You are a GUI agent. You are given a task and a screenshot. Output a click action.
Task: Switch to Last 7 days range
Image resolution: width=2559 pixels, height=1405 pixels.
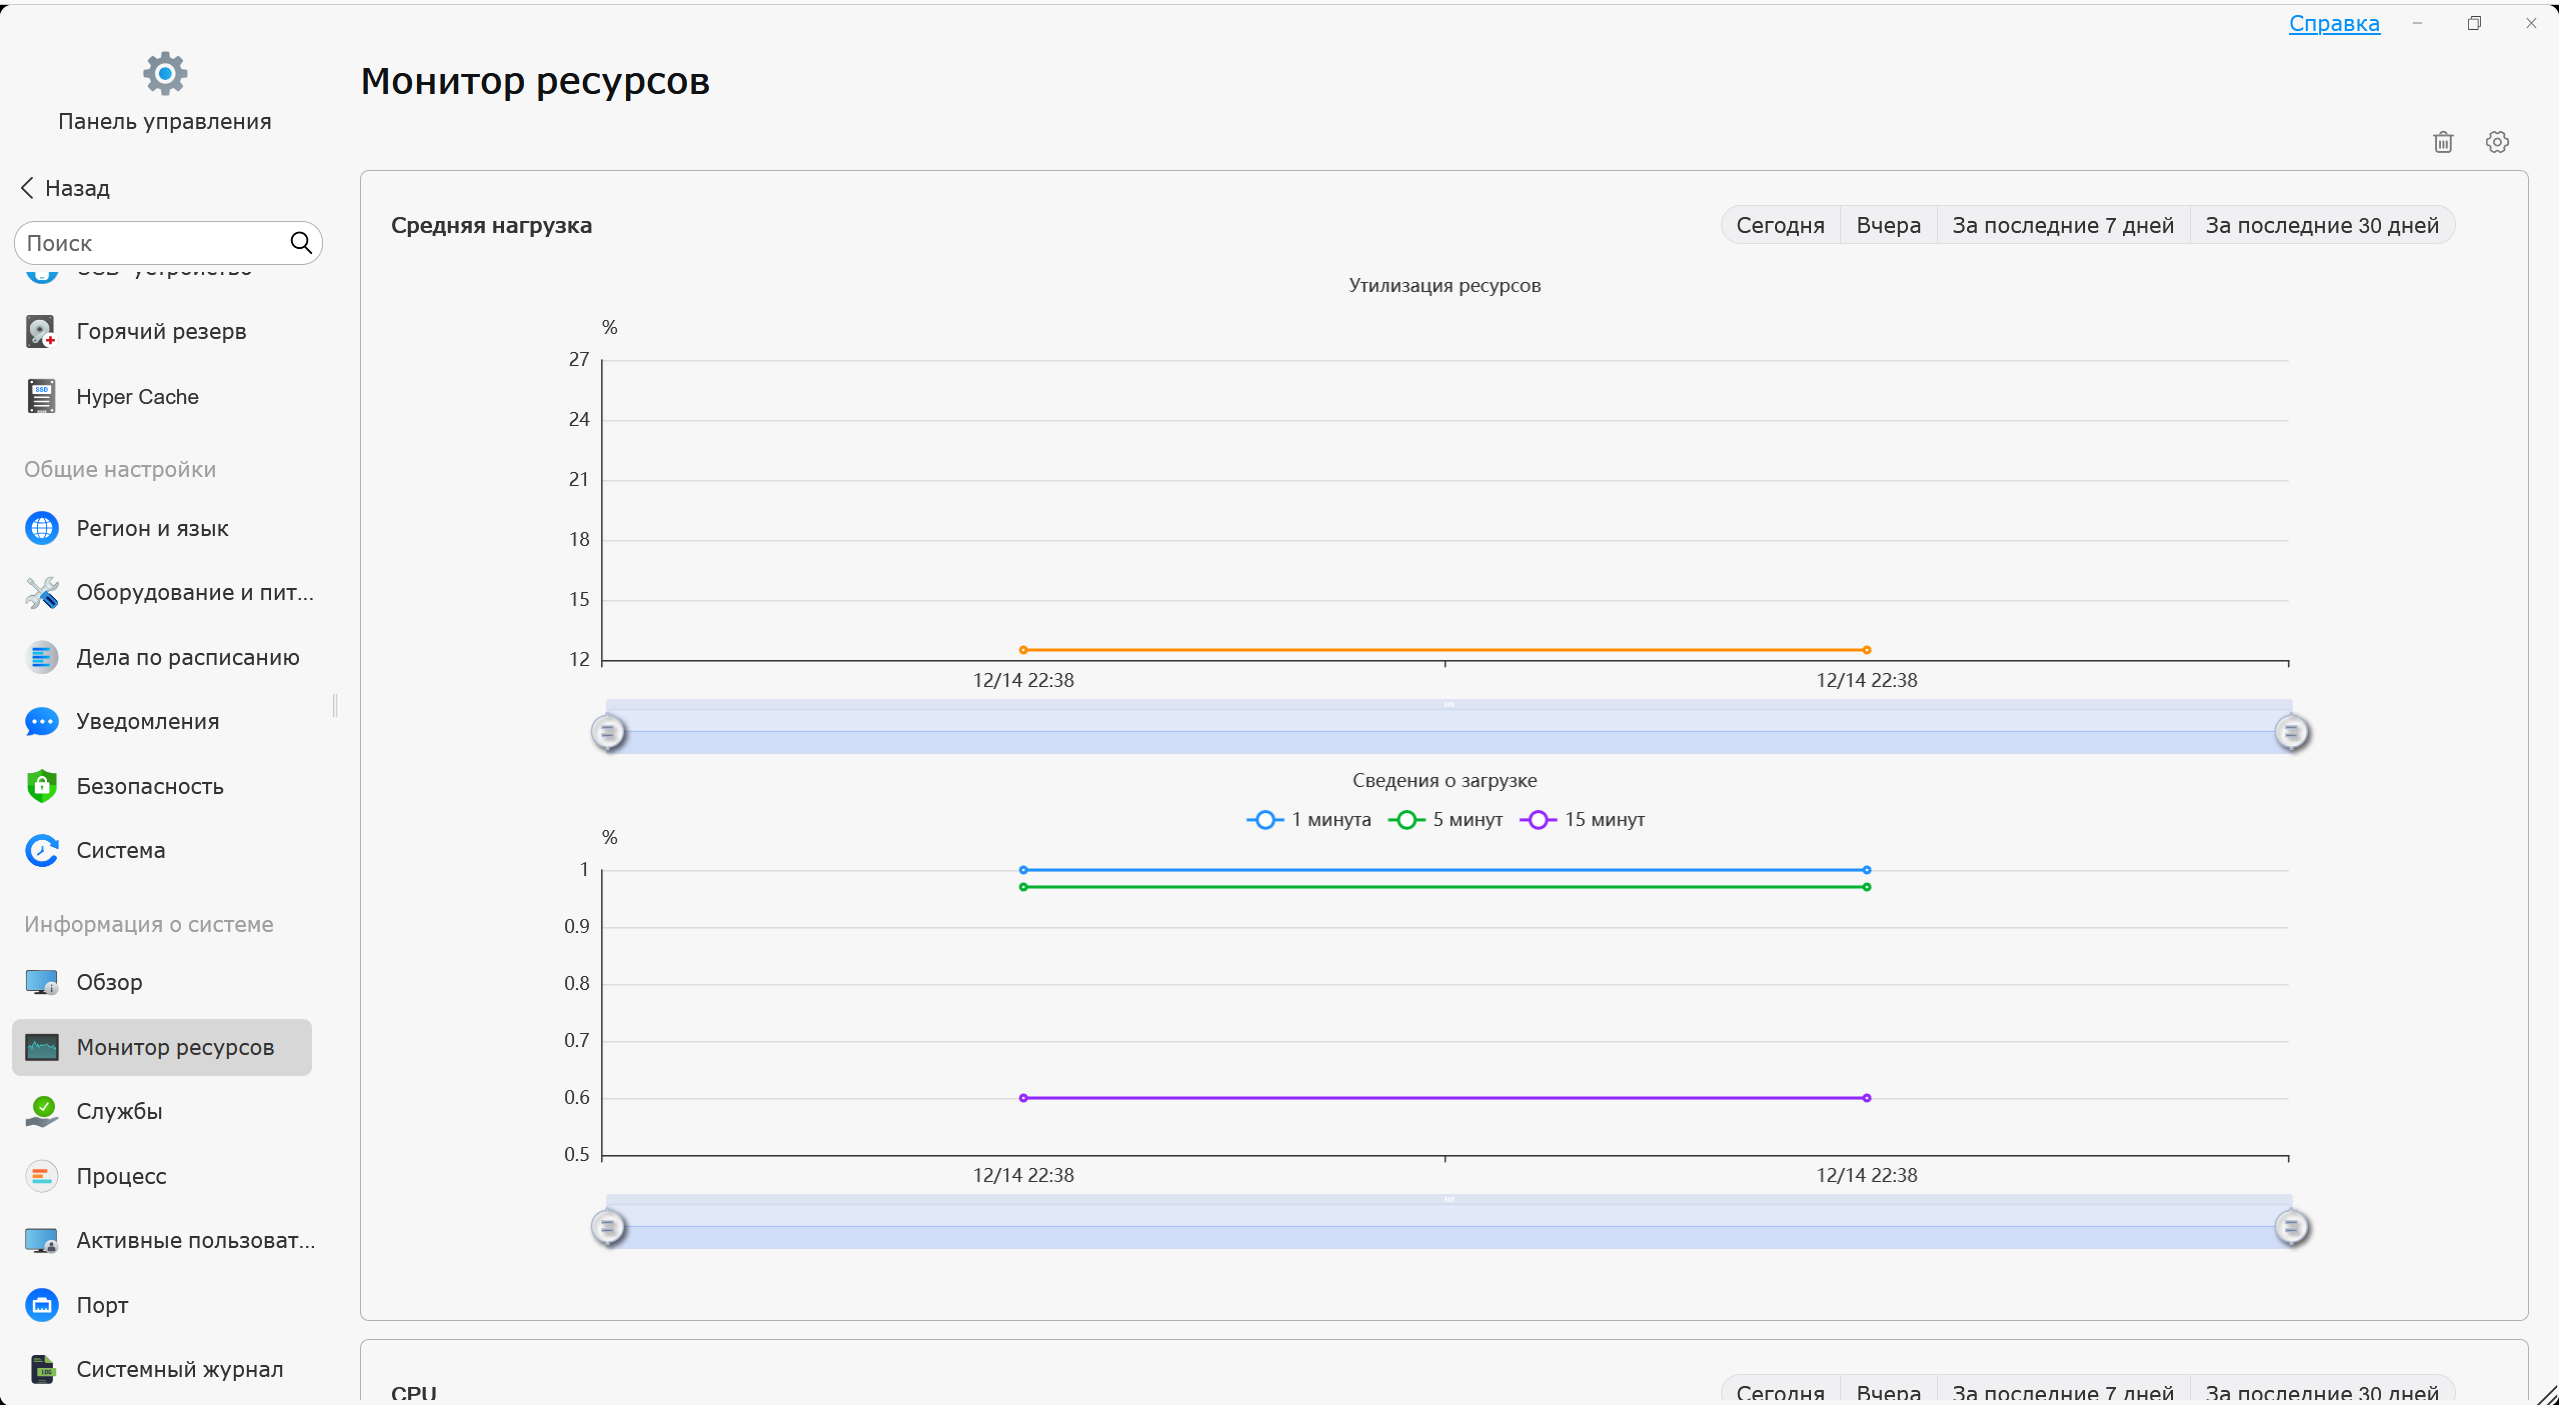tap(2062, 226)
